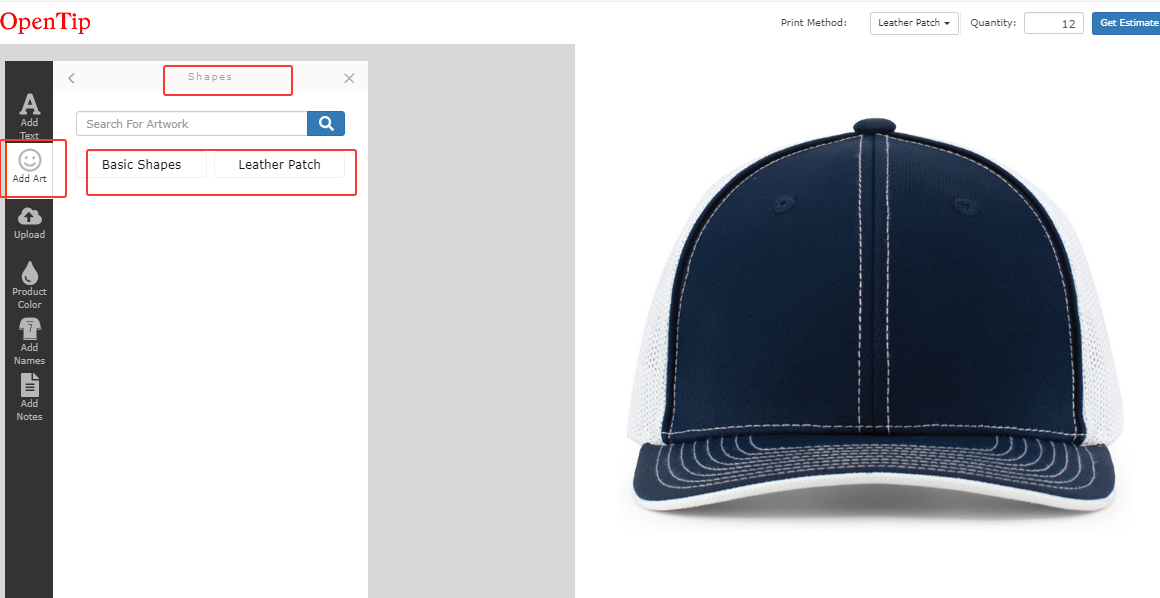Viewport: 1160px width, 598px height.
Task: Close the Shapes panel with the X
Action: (349, 78)
